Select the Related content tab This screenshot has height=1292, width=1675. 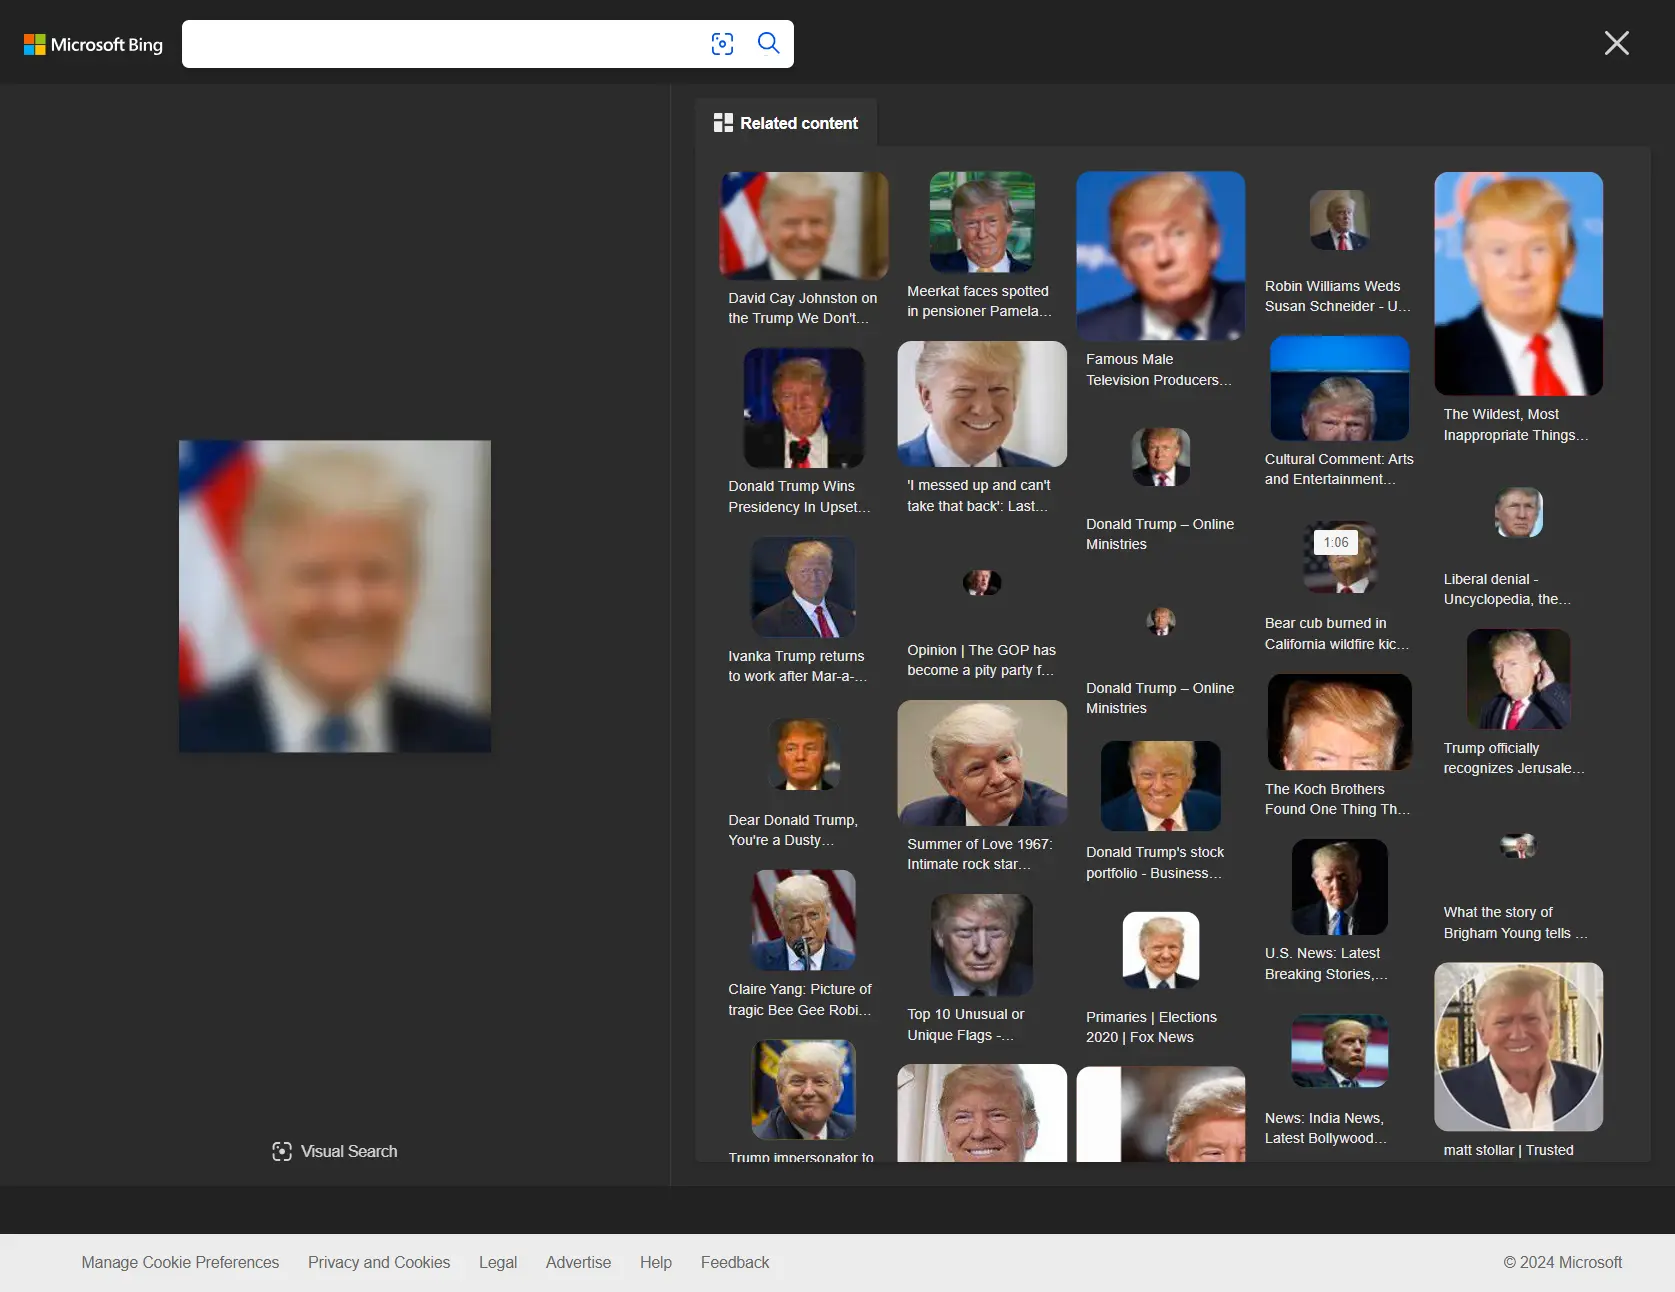(x=786, y=123)
